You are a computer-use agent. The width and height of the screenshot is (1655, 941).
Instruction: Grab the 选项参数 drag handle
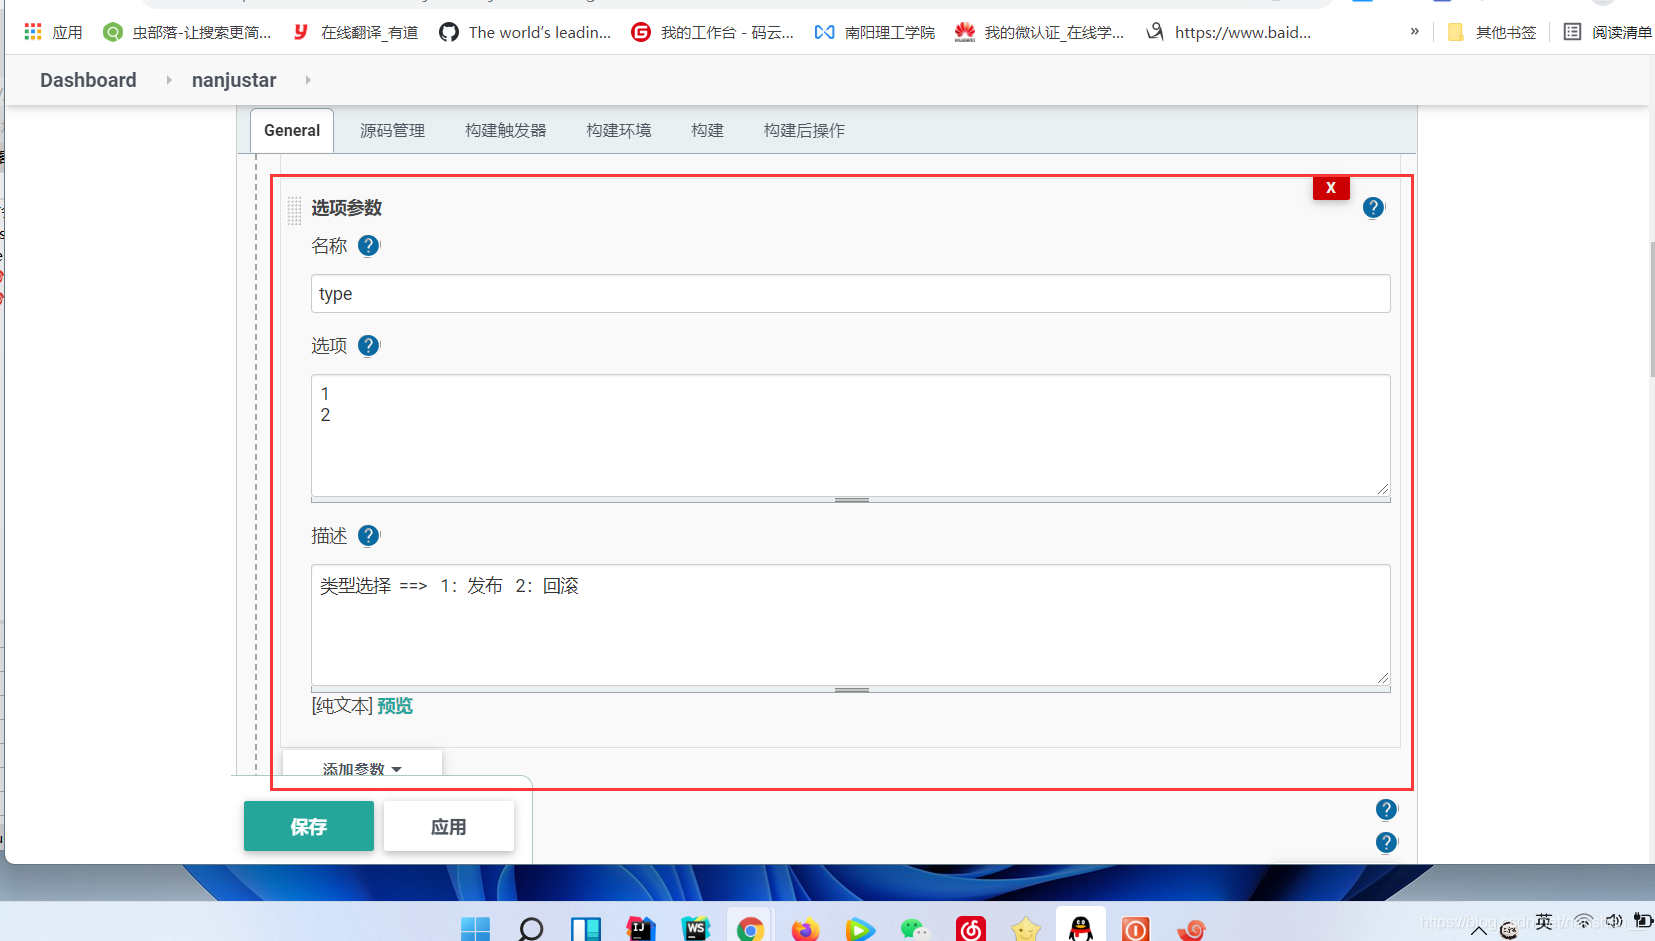coord(294,210)
